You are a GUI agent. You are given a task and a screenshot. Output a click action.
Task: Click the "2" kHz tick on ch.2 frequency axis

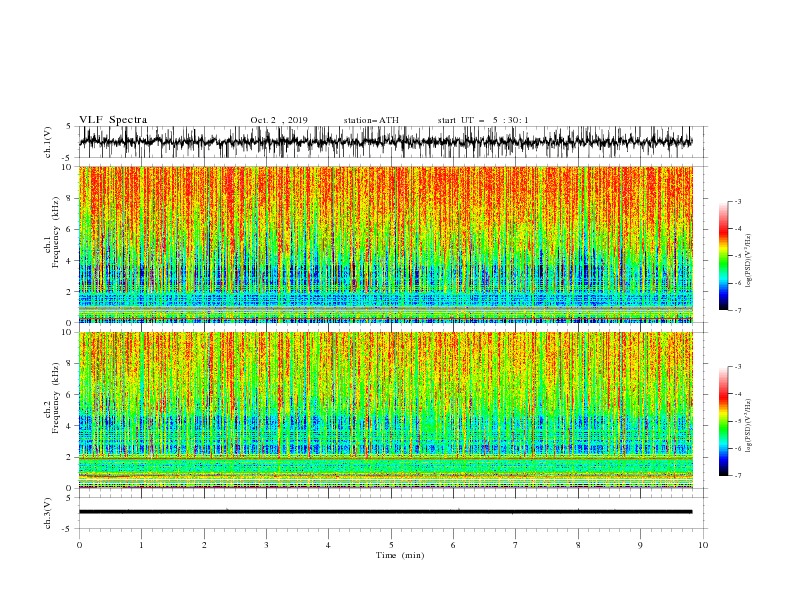click(69, 457)
